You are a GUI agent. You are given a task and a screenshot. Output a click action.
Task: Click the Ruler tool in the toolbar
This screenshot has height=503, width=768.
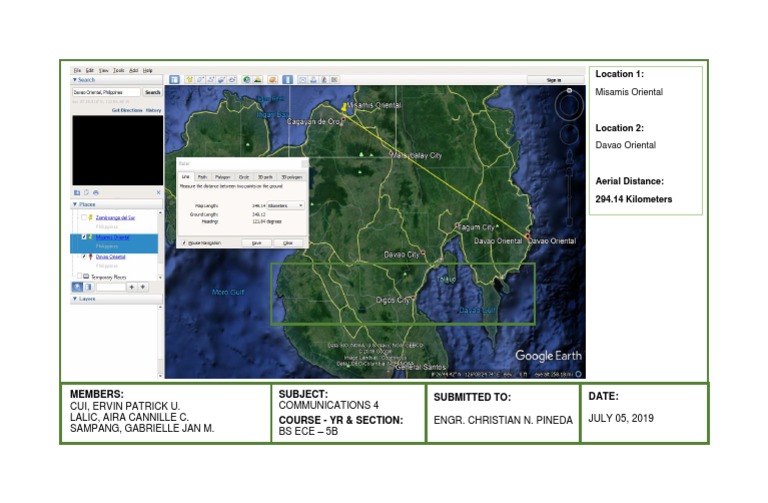[288, 79]
